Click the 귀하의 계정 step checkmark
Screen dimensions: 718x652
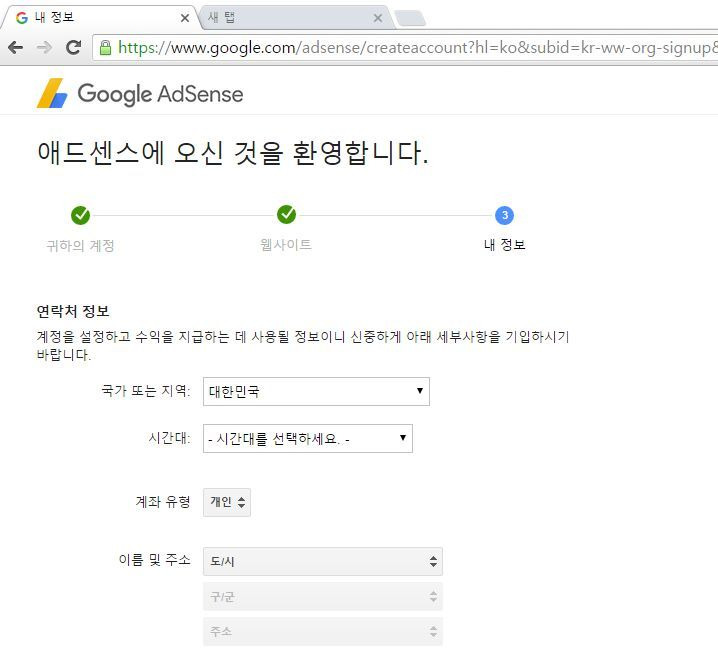click(81, 215)
